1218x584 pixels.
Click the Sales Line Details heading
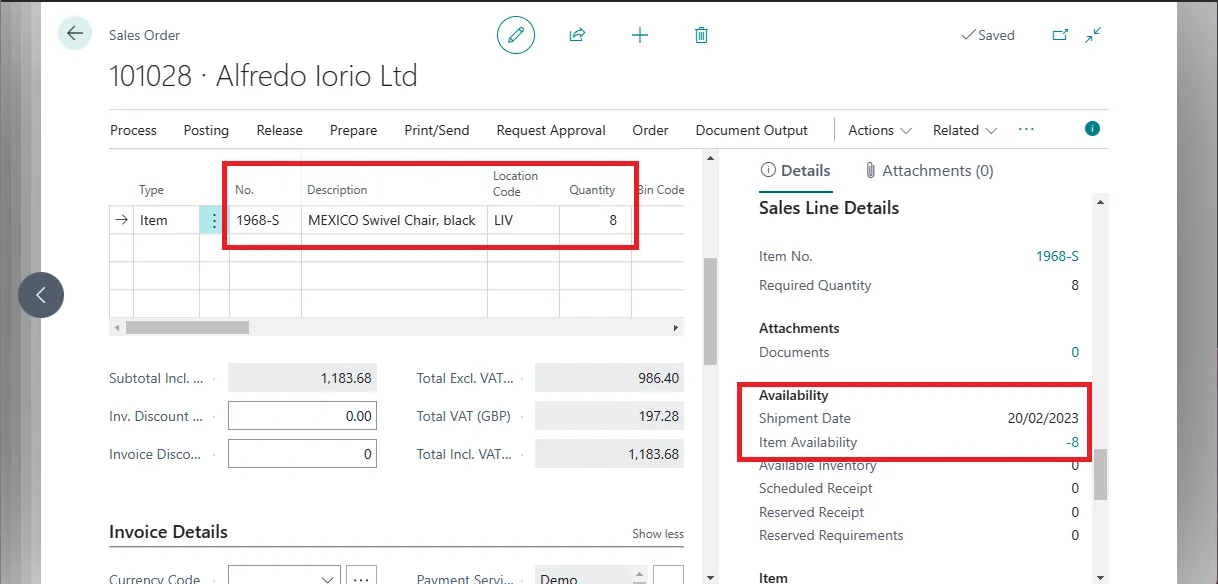coord(829,208)
